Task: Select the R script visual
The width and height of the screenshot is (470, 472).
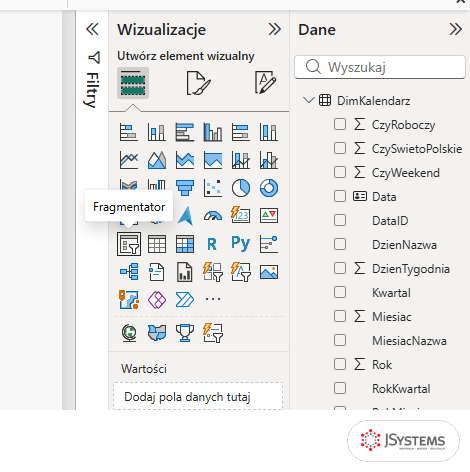Action: [212, 244]
